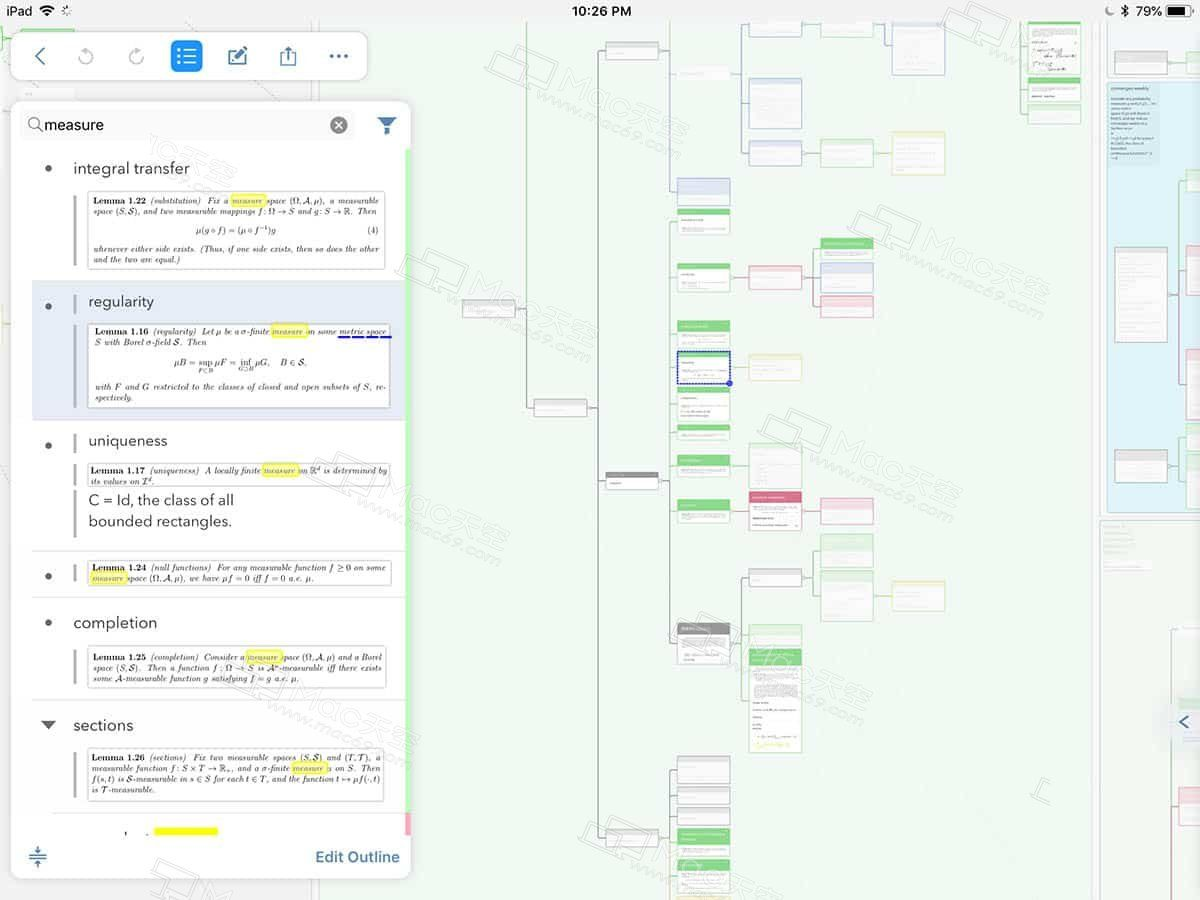1200x900 pixels.
Task: Clear the search field text
Action: [x=339, y=125]
